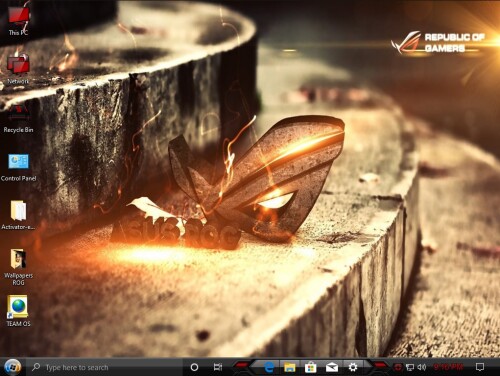500x376 pixels.
Task: Select the Network desktop icon
Action: coord(18,68)
